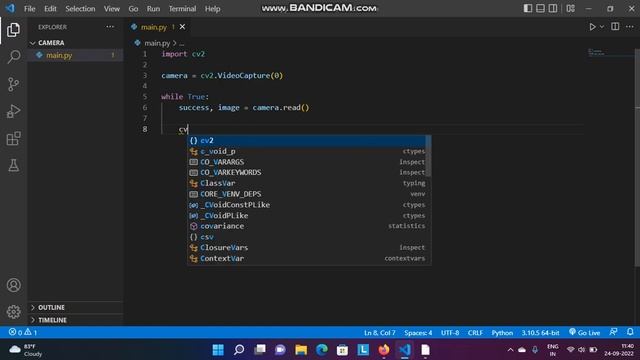Image resolution: width=640 pixels, height=360 pixels.
Task: Open the feedback icon in status bar
Action: click(613, 332)
